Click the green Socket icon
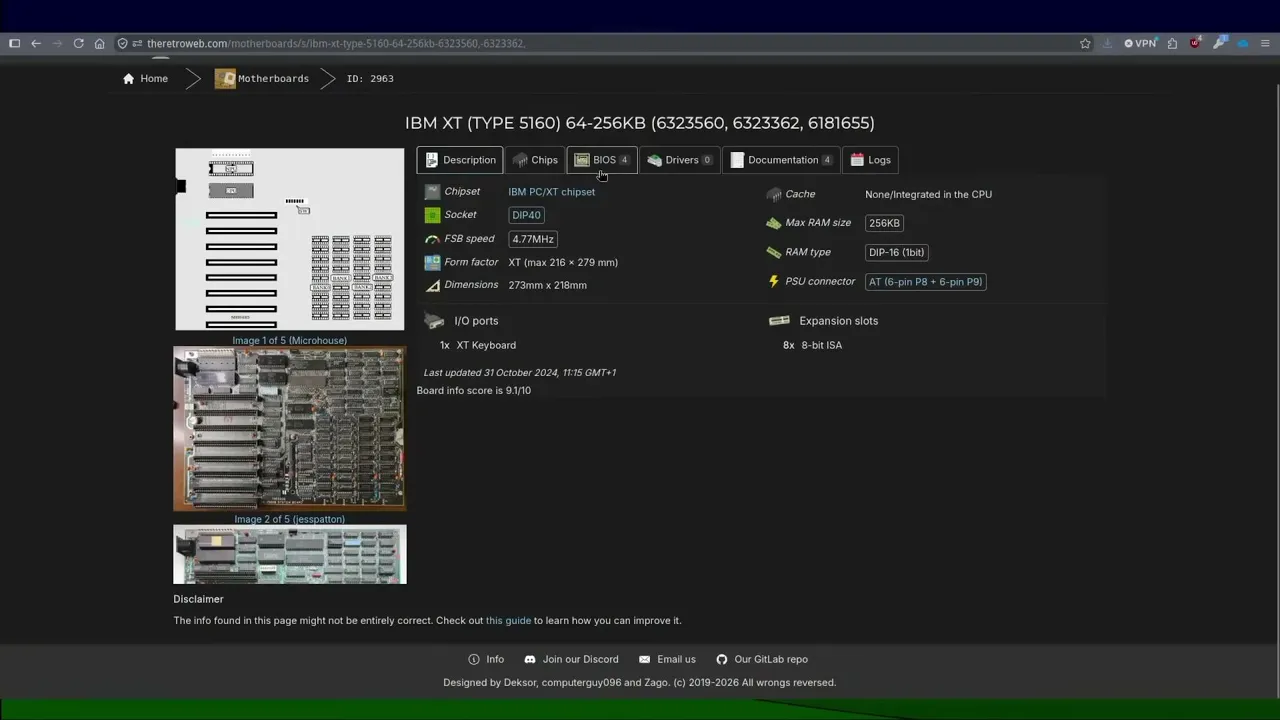This screenshot has width=1280, height=720. tap(432, 215)
